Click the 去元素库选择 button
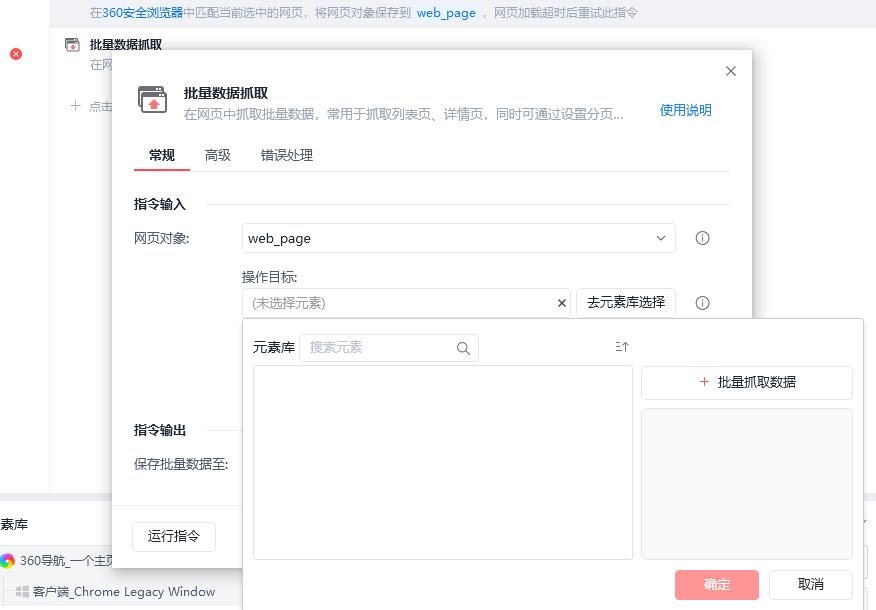876x610 pixels. point(626,303)
